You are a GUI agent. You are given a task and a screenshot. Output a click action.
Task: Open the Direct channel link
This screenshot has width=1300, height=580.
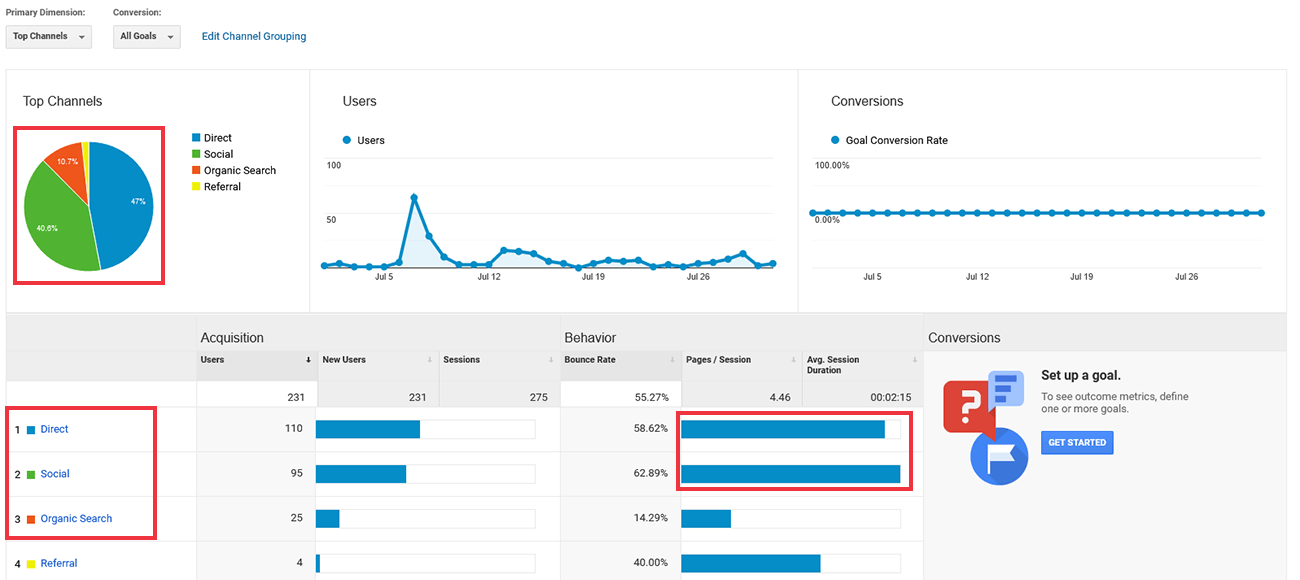click(55, 429)
